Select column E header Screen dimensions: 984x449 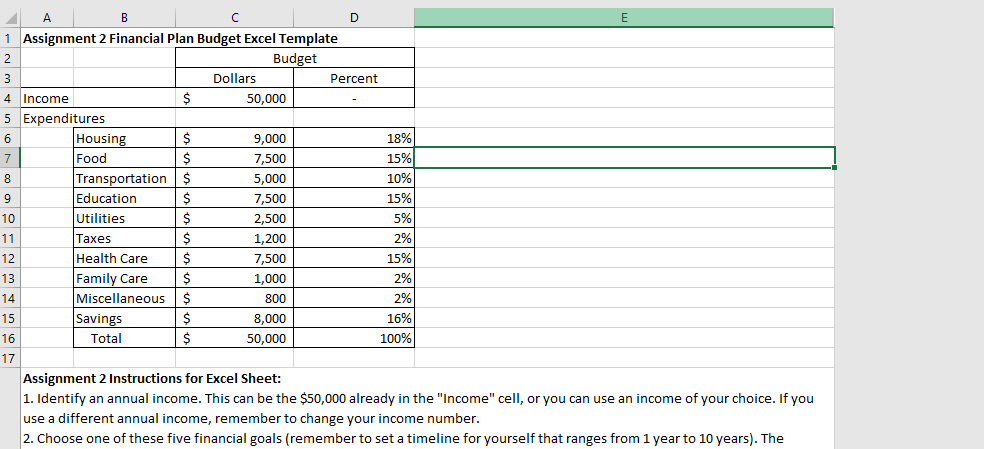(x=624, y=18)
